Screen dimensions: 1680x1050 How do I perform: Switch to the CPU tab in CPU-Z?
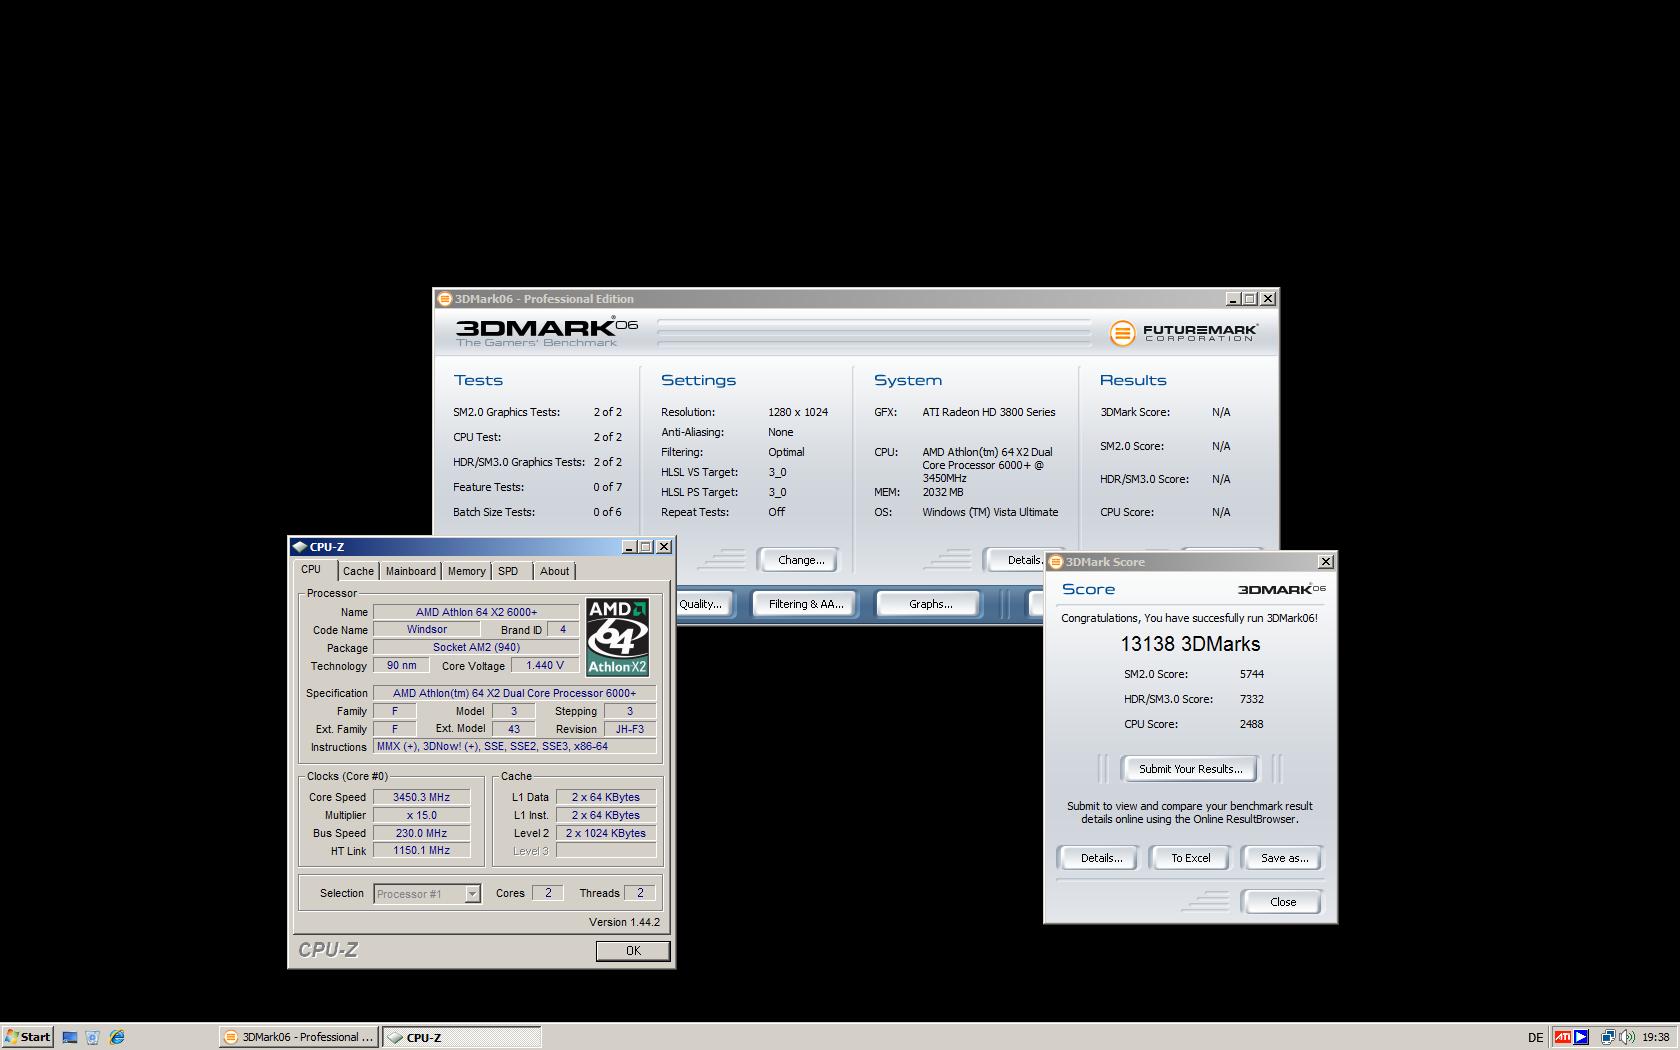point(312,570)
